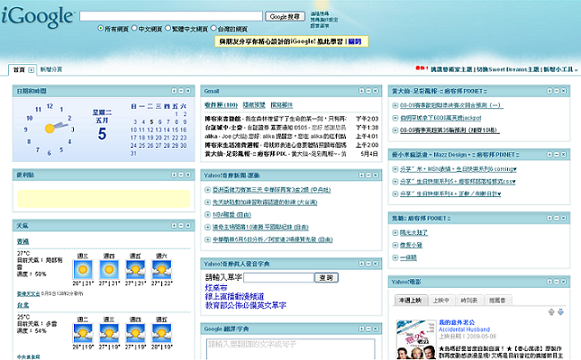Select the 中文網頁 radio option

tap(134, 28)
